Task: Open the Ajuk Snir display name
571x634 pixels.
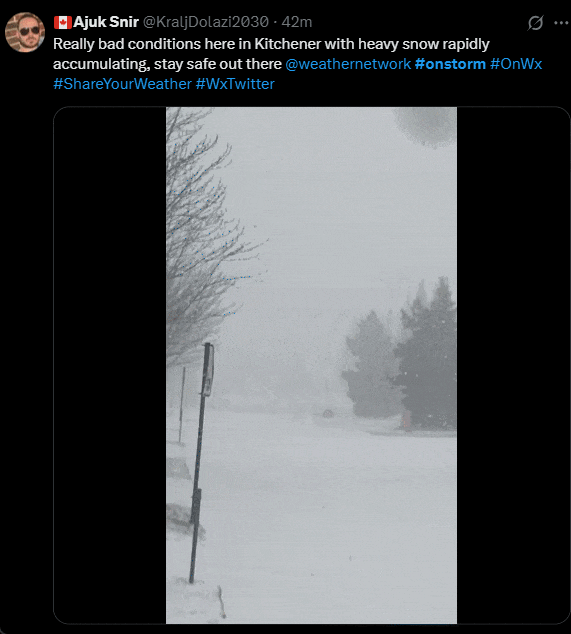Action: click(106, 22)
